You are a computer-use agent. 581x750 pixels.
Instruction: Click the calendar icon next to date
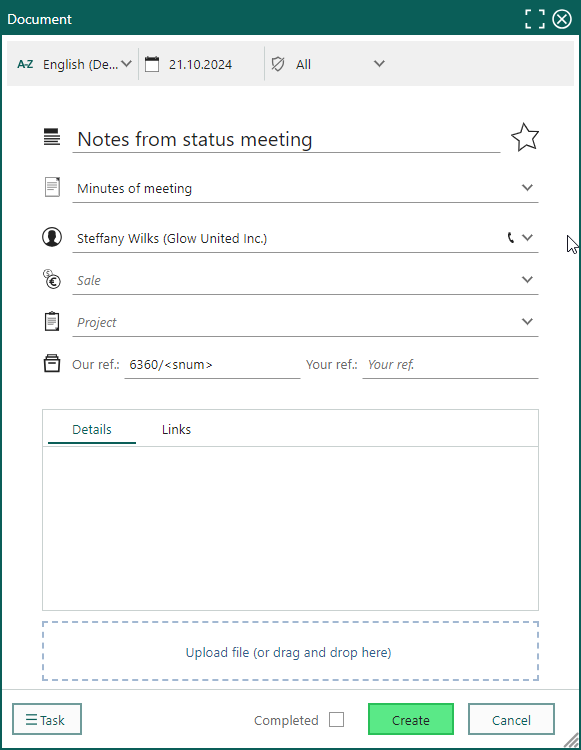pos(152,64)
